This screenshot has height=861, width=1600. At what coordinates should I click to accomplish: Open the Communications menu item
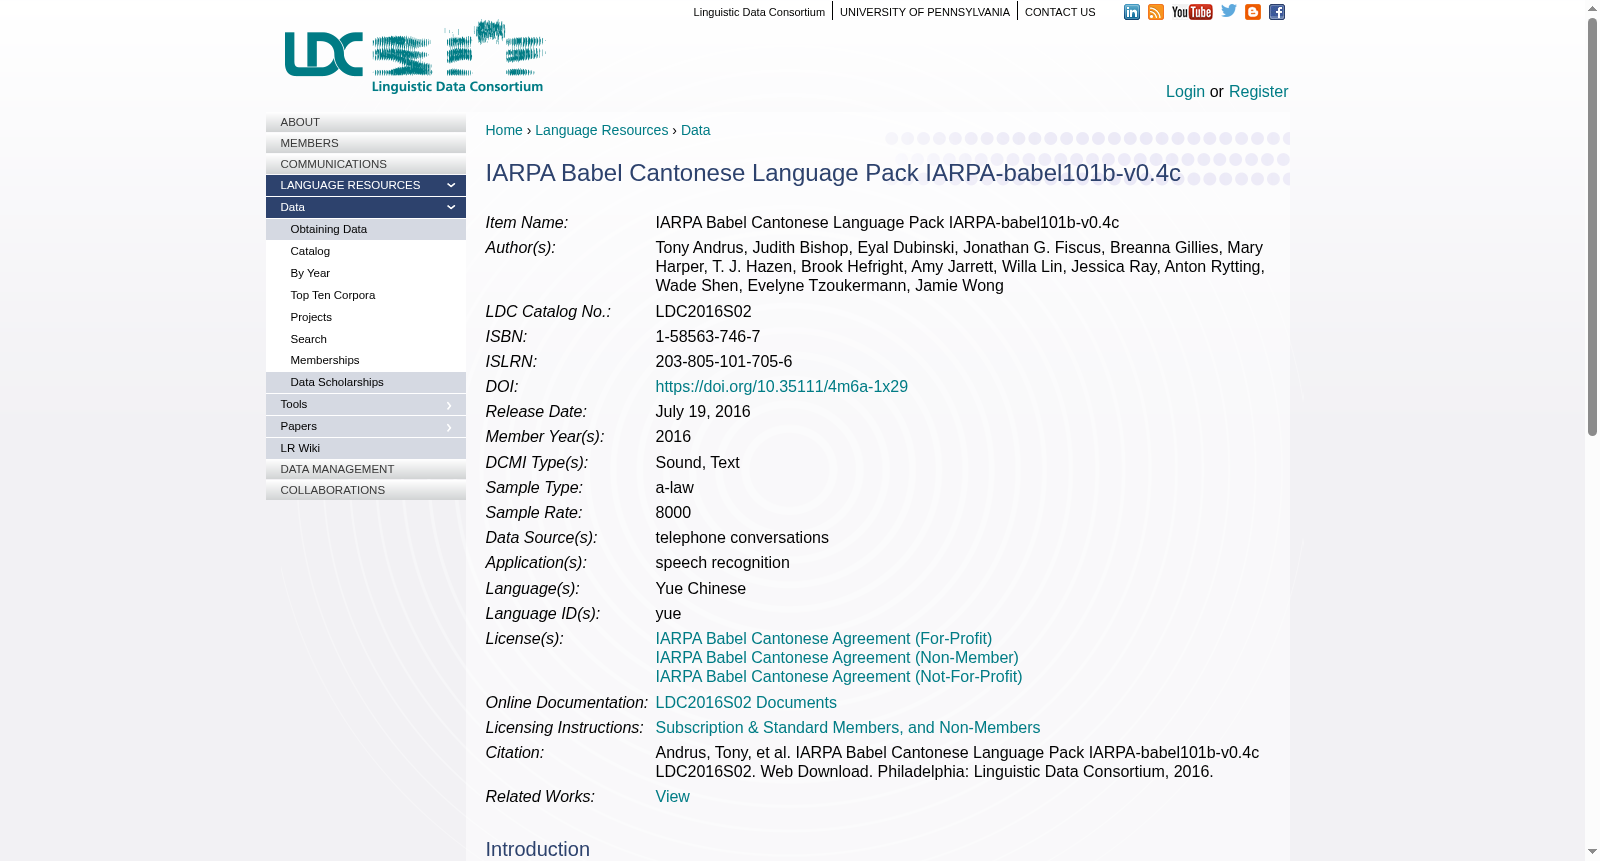click(x=366, y=164)
